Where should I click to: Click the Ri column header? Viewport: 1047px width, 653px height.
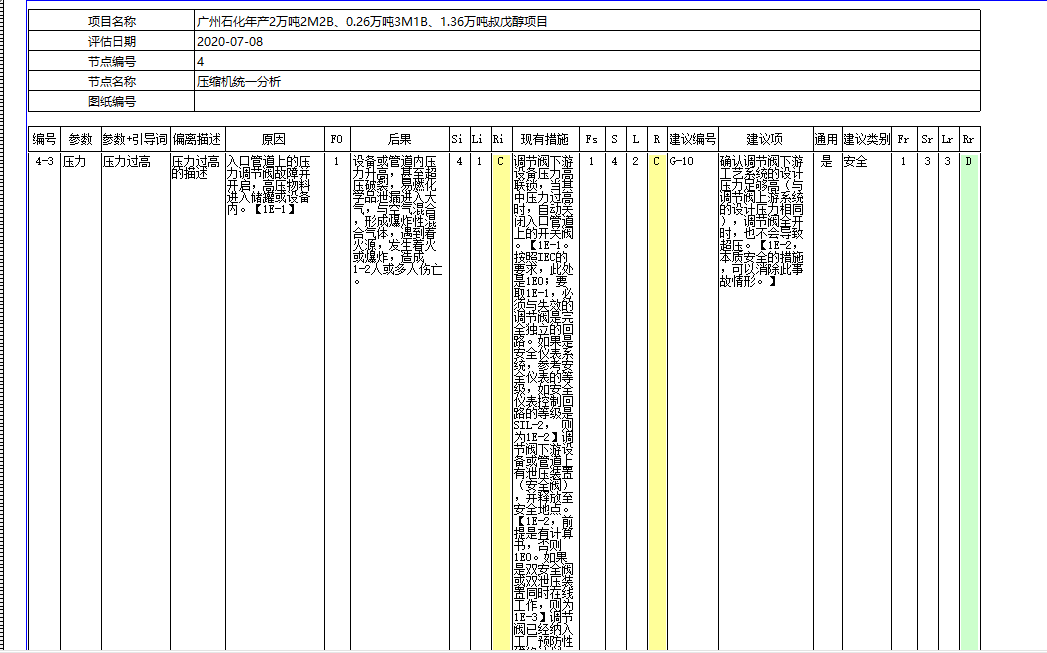tap(501, 139)
